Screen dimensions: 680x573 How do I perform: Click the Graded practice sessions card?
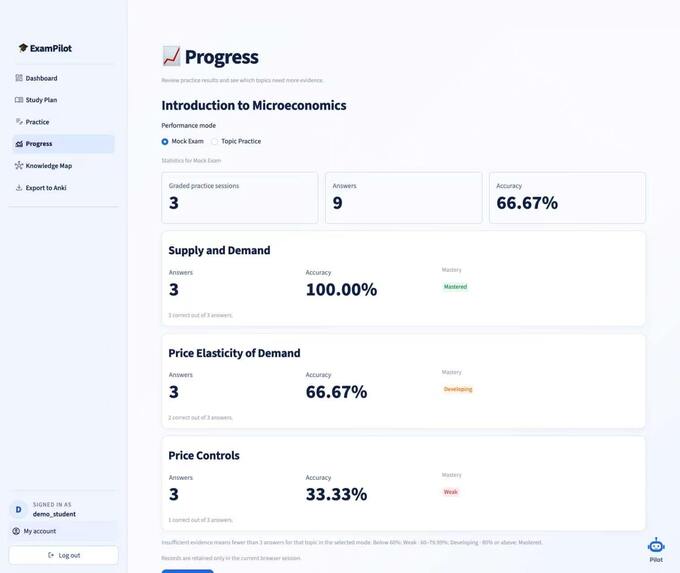coord(240,198)
